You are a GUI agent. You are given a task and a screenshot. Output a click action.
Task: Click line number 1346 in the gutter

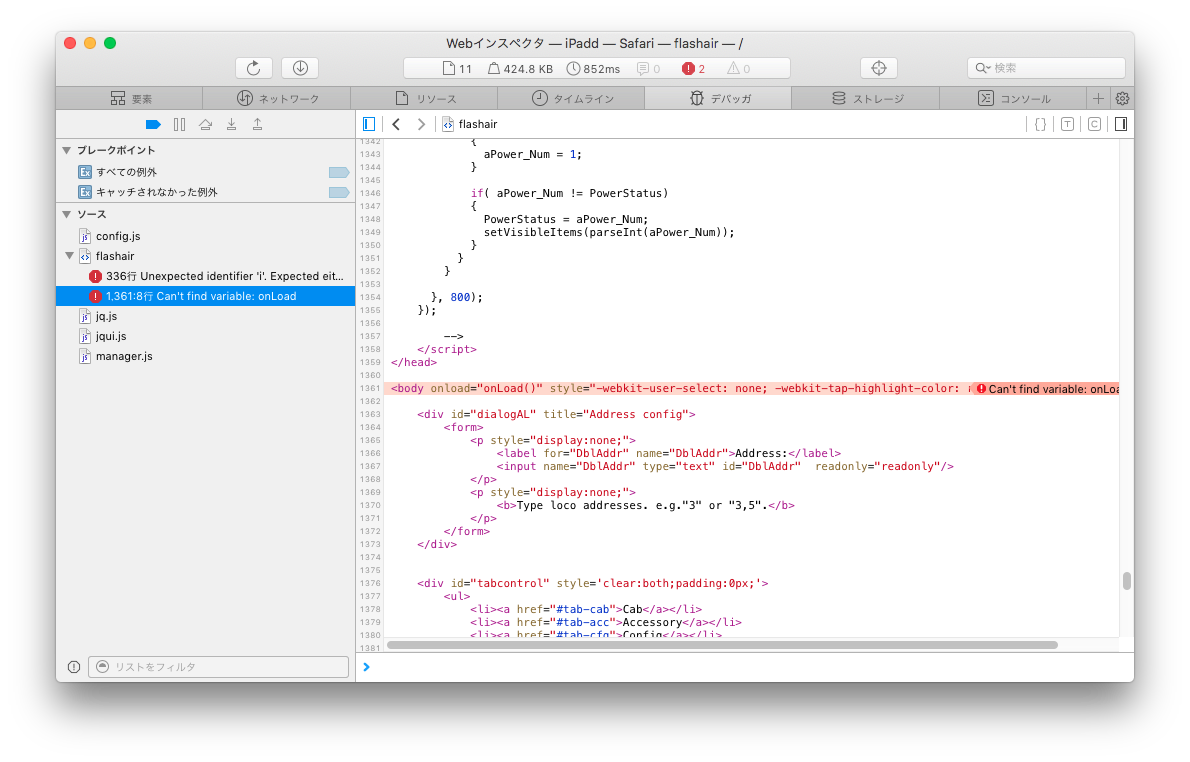pyautogui.click(x=370, y=194)
